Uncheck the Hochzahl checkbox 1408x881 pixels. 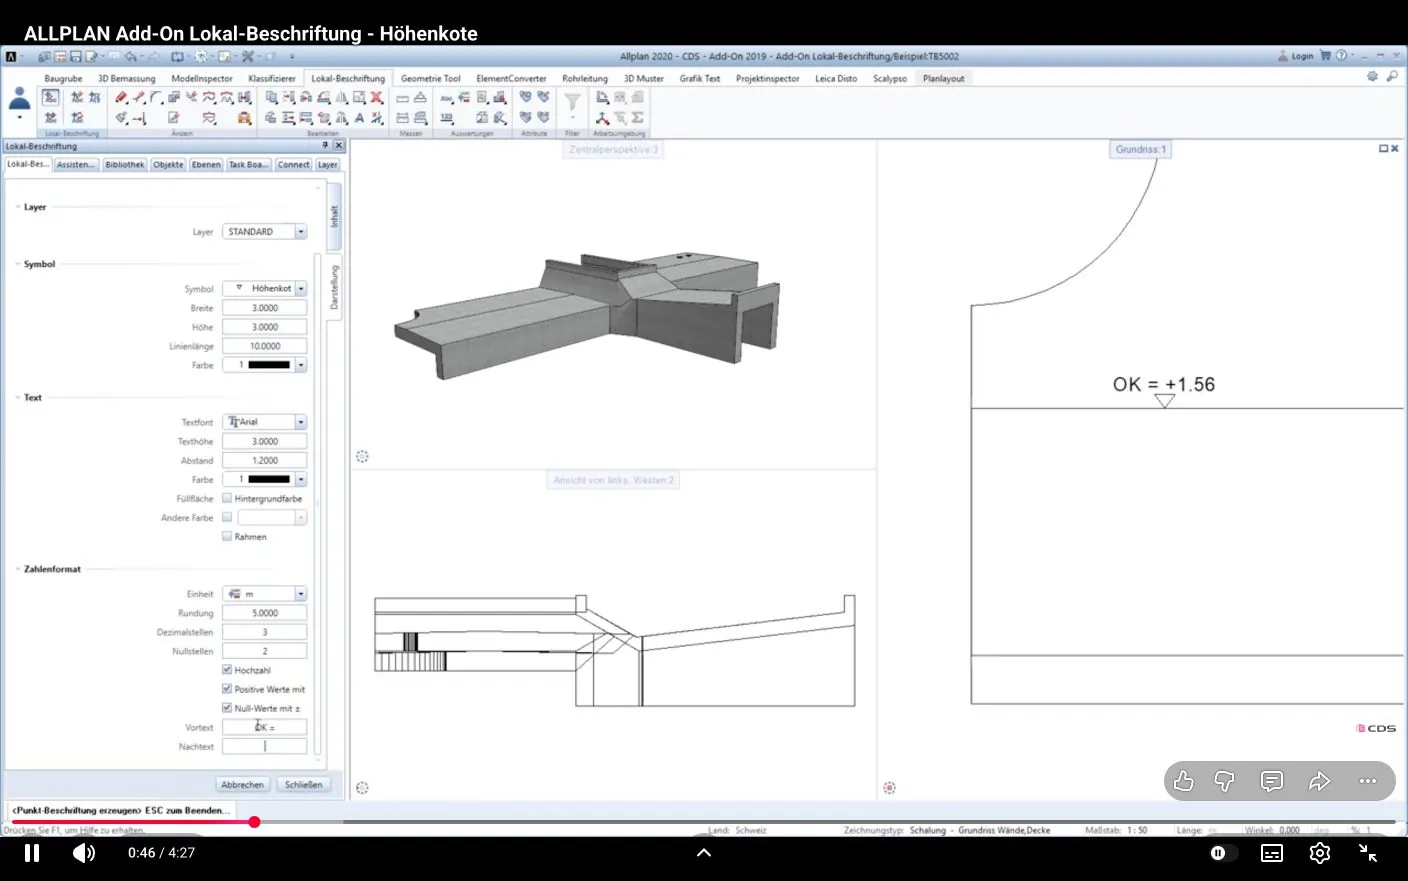[227, 670]
